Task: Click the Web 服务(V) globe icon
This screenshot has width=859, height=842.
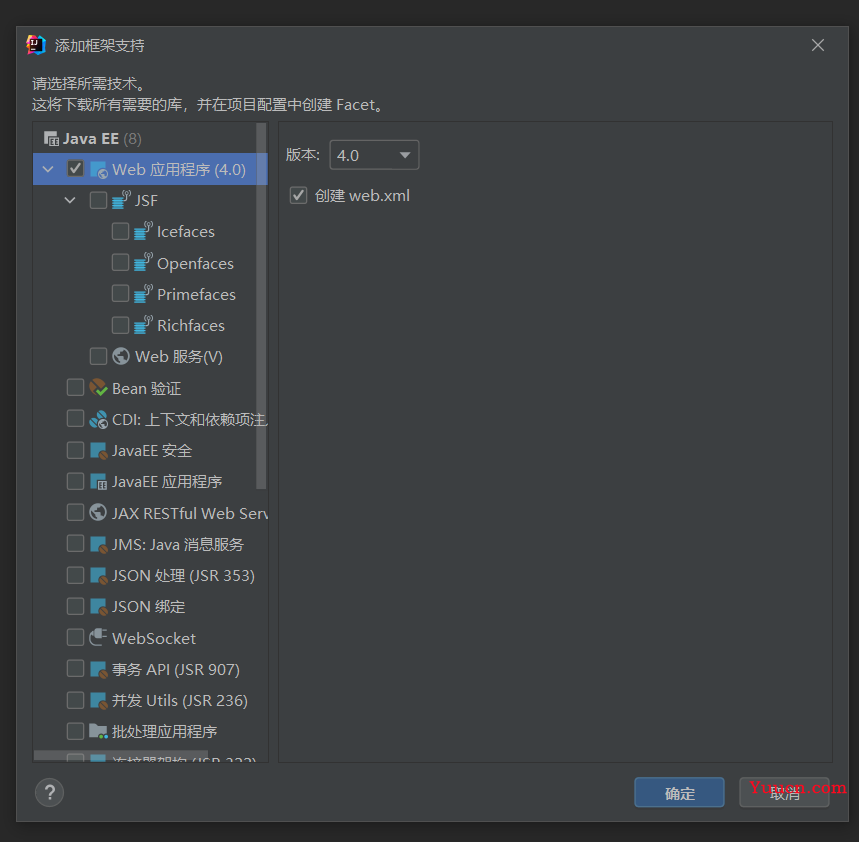Action: tap(121, 357)
